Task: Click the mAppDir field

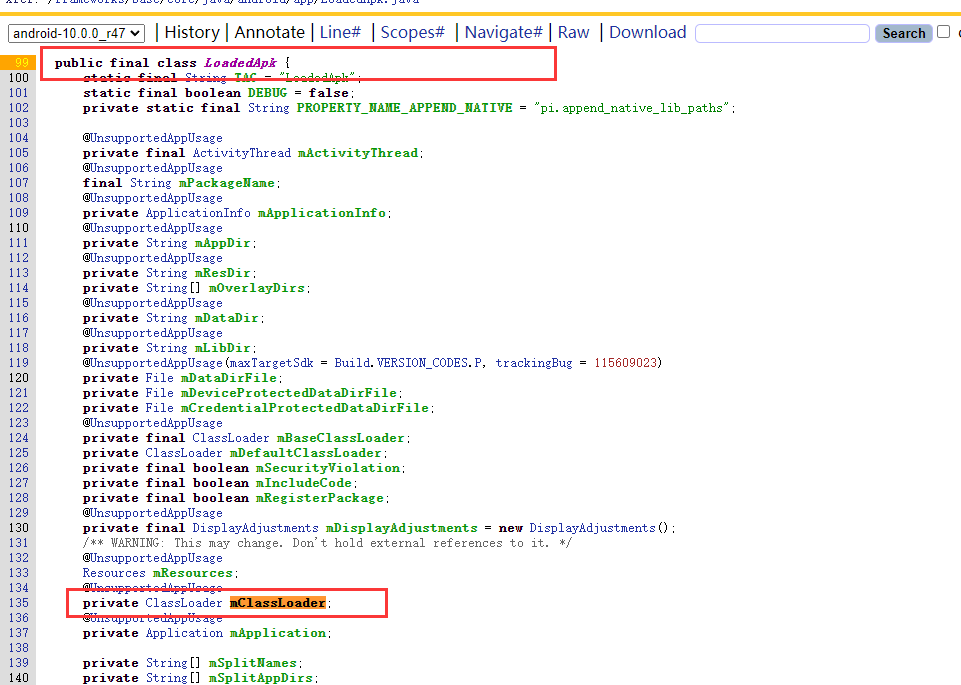Action: 222,243
